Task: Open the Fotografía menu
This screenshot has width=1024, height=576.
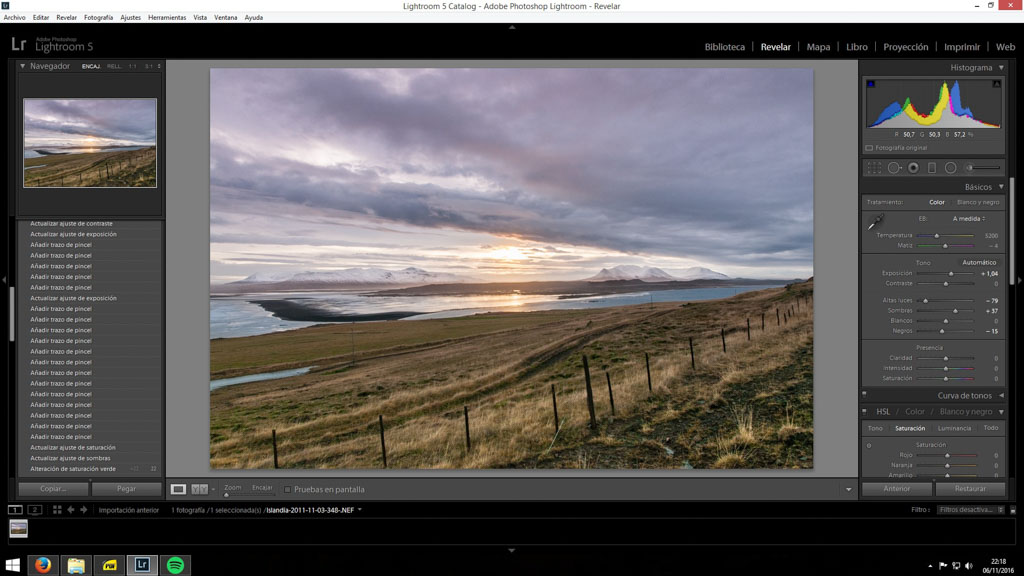Action: point(98,18)
